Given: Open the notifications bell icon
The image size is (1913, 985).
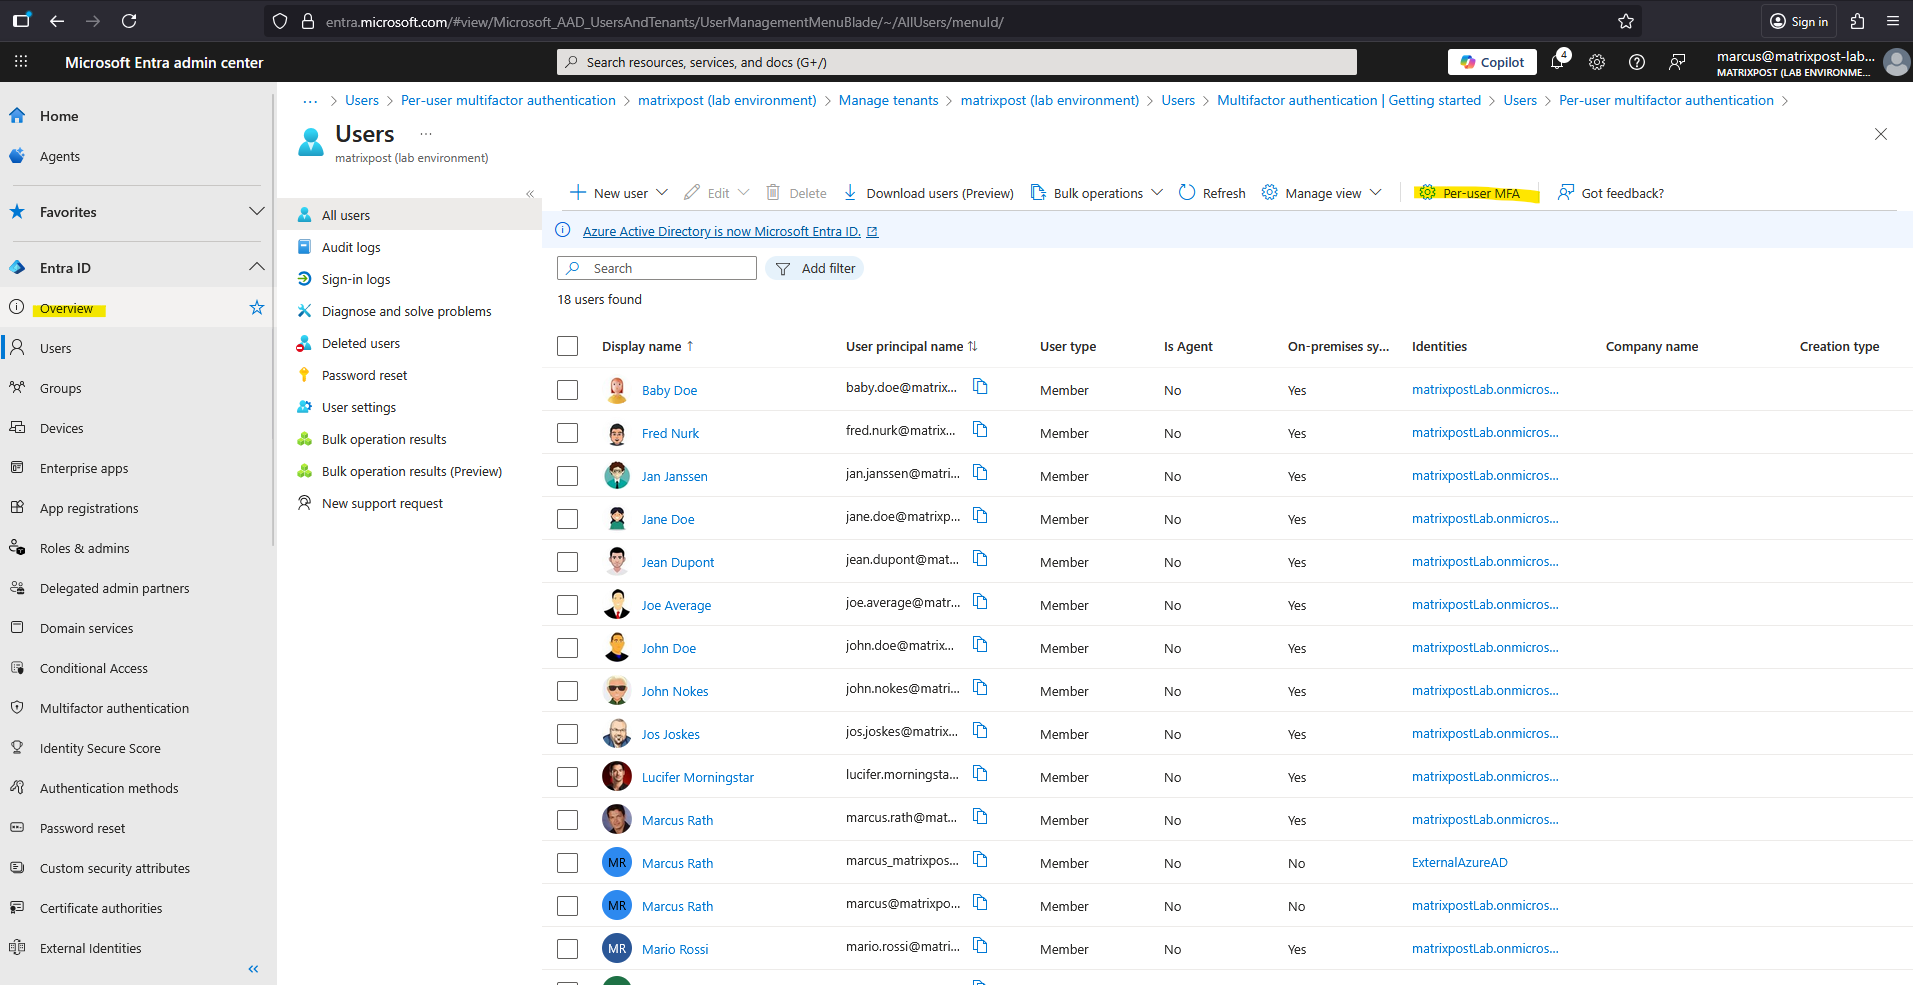Looking at the screenshot, I should [1557, 62].
